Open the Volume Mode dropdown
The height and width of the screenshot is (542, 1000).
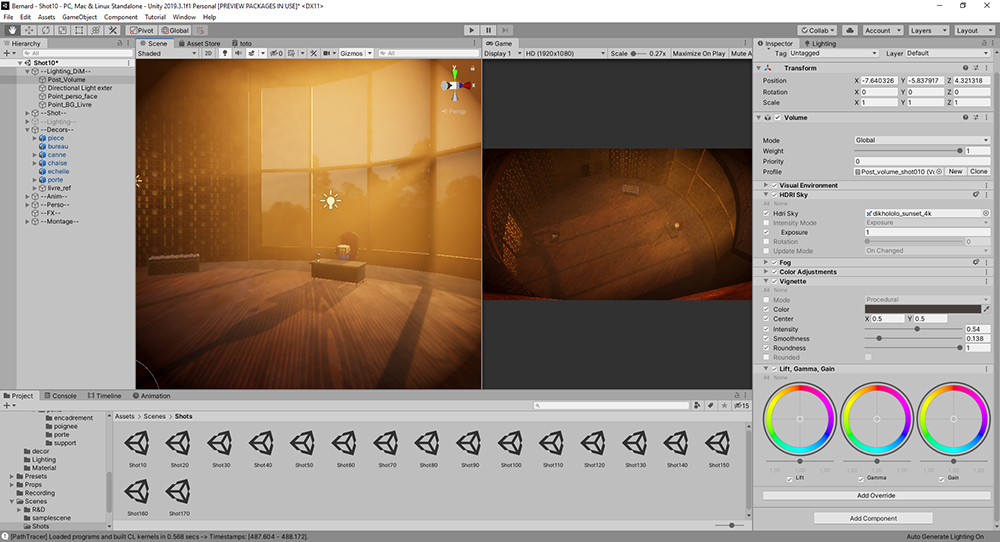(920, 141)
